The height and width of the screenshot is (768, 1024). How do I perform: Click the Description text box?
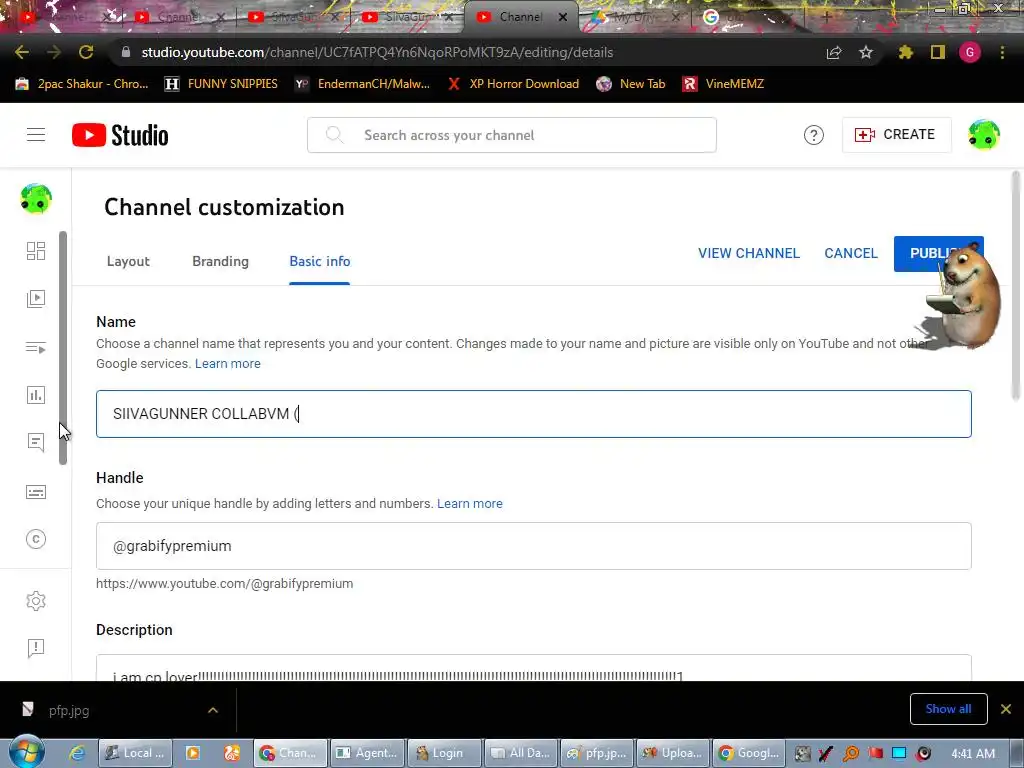534,668
